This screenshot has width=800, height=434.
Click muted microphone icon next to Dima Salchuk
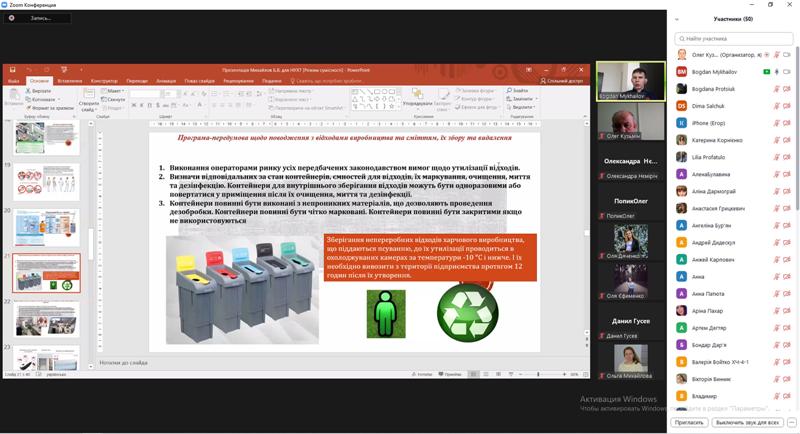pos(777,106)
